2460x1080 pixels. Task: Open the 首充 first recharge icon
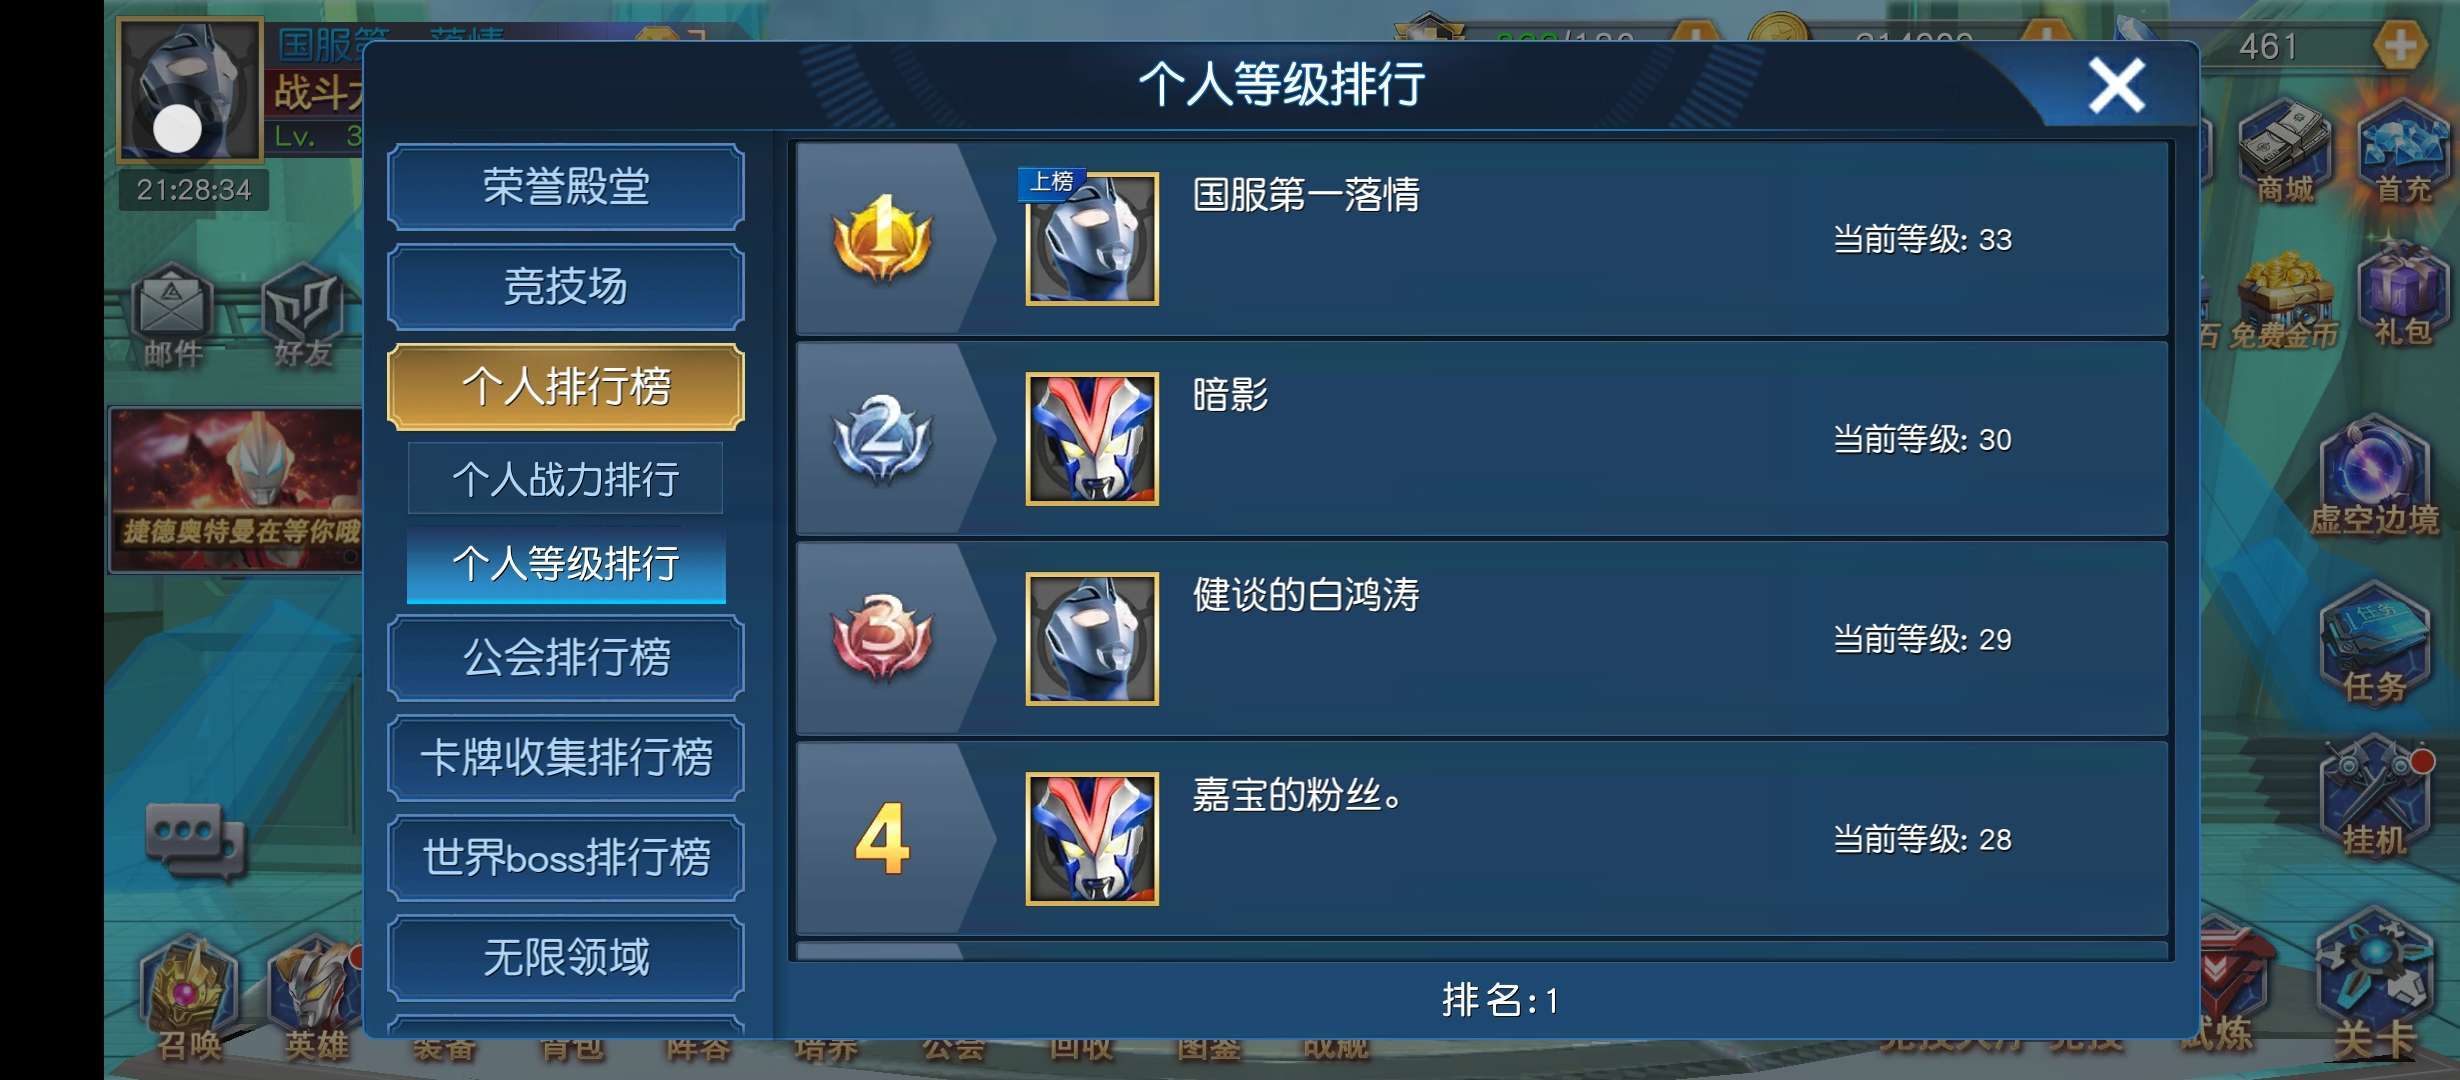click(x=2404, y=153)
